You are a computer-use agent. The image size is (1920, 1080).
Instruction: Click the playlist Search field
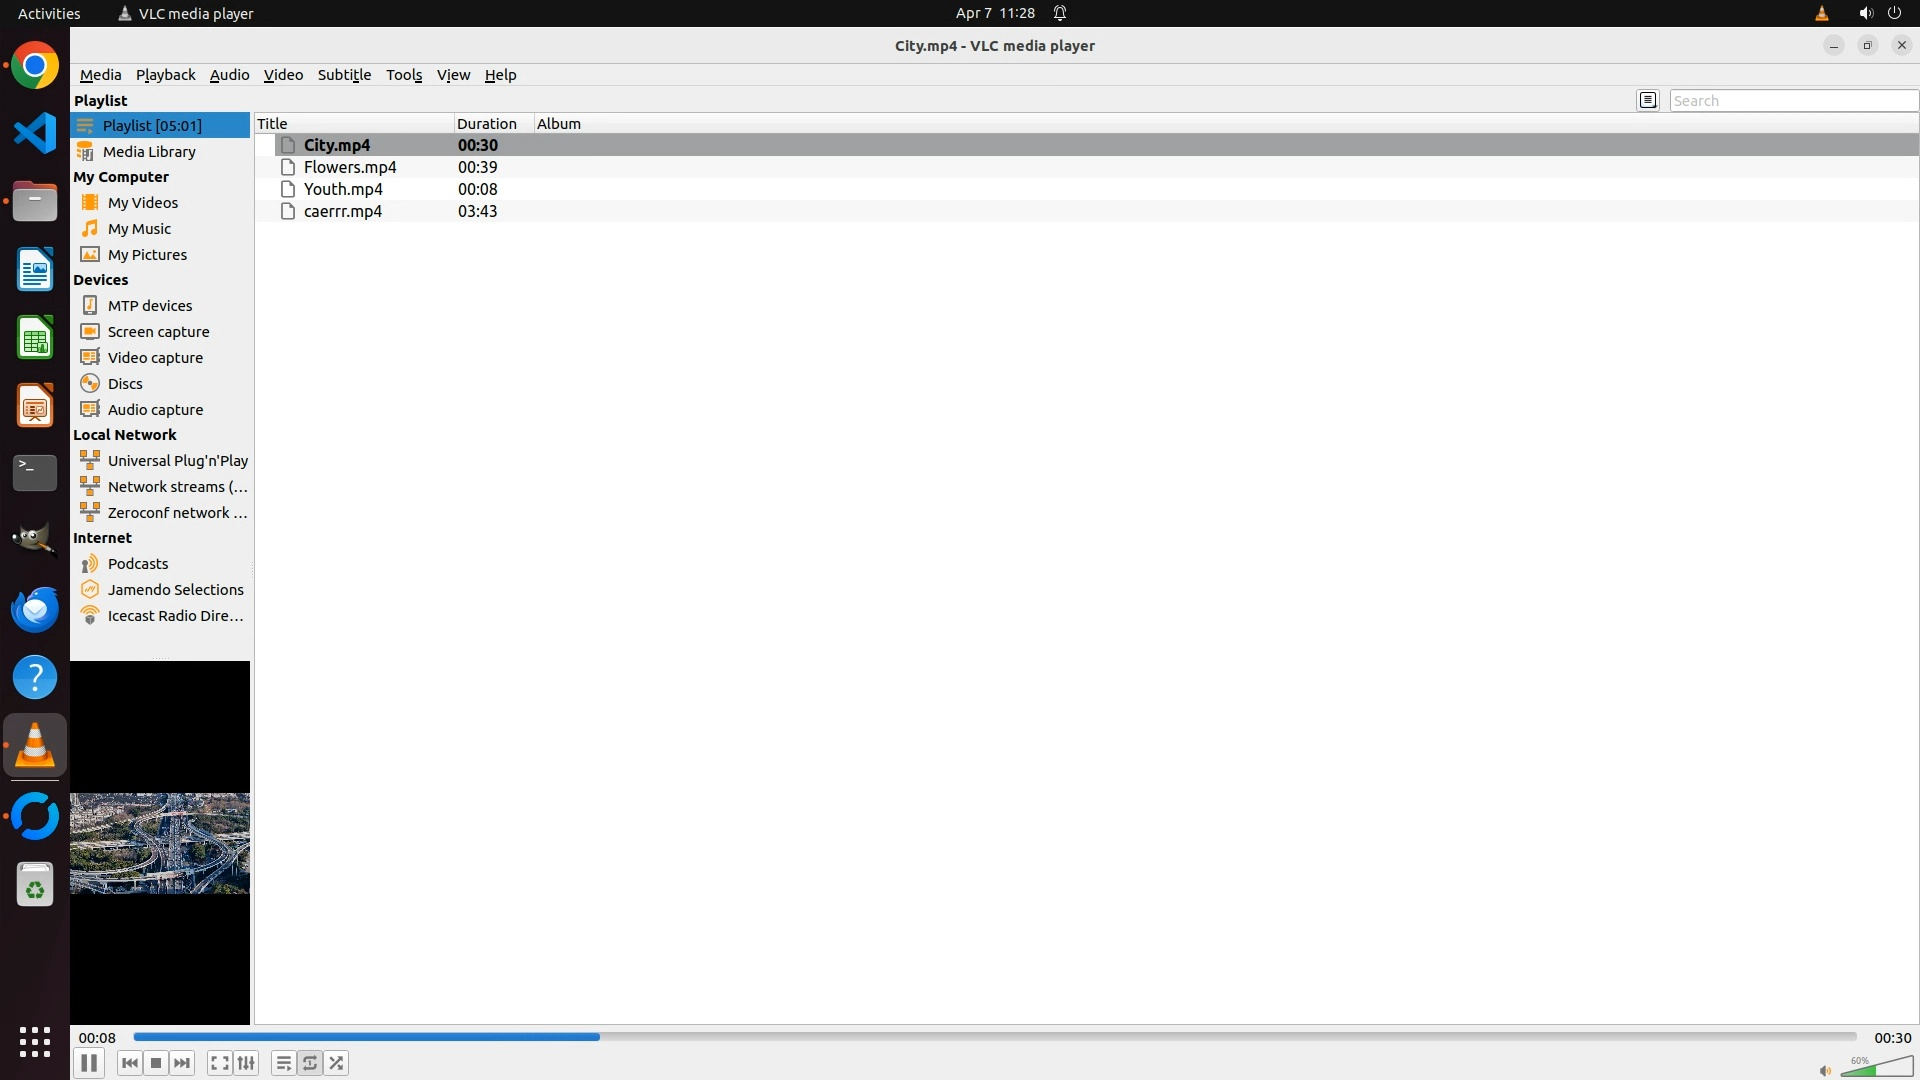click(1792, 101)
